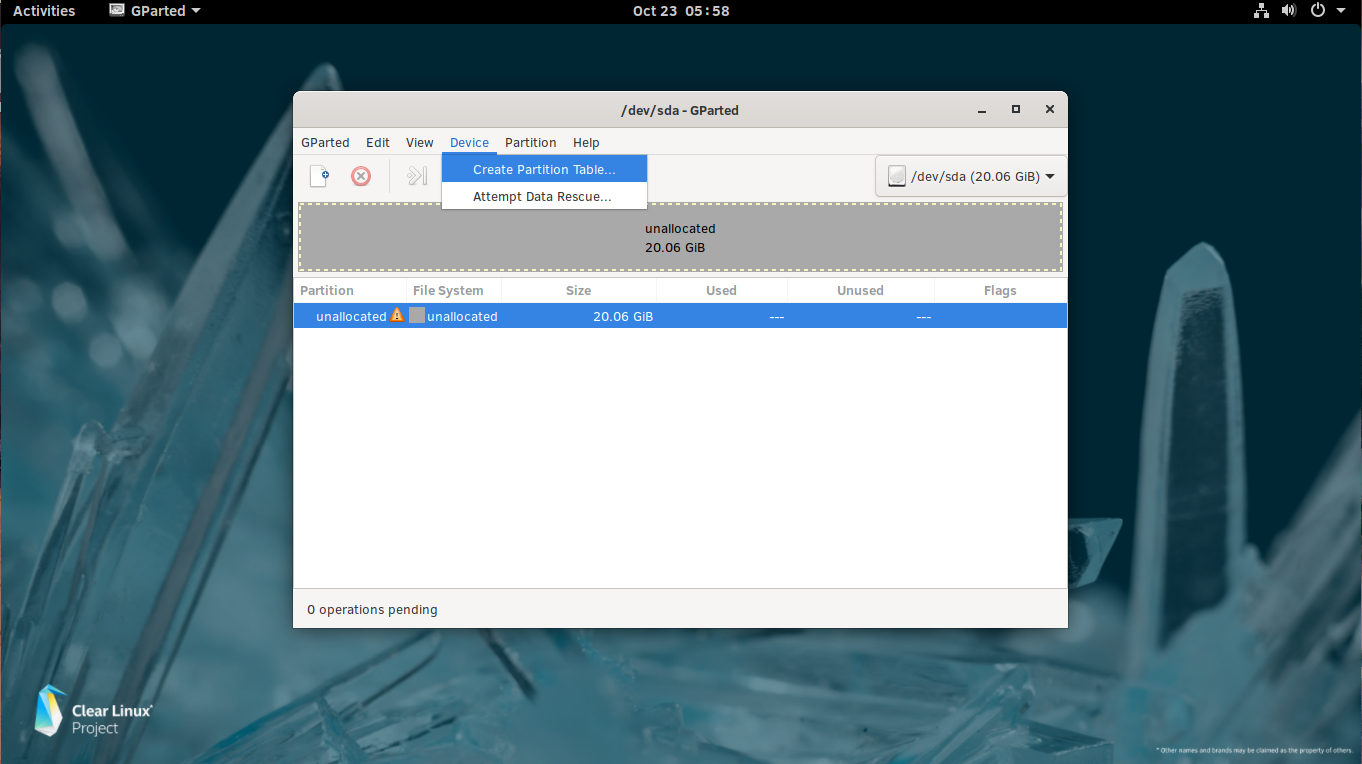Sort by the Flags column header

point(1000,290)
